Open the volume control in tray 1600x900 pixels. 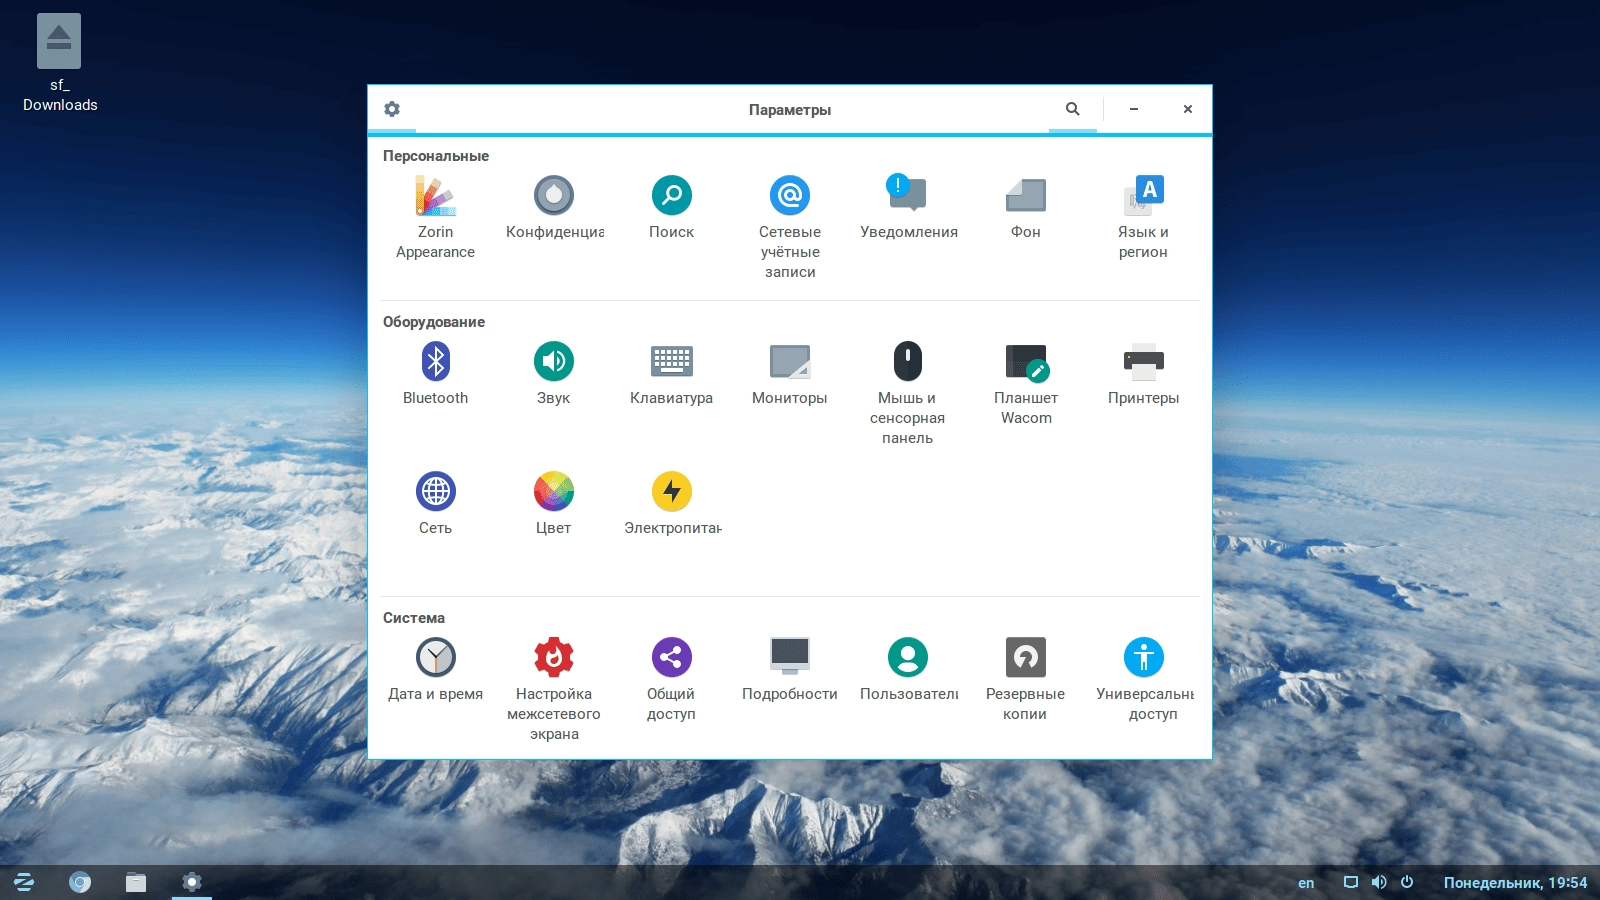[x=1379, y=882]
